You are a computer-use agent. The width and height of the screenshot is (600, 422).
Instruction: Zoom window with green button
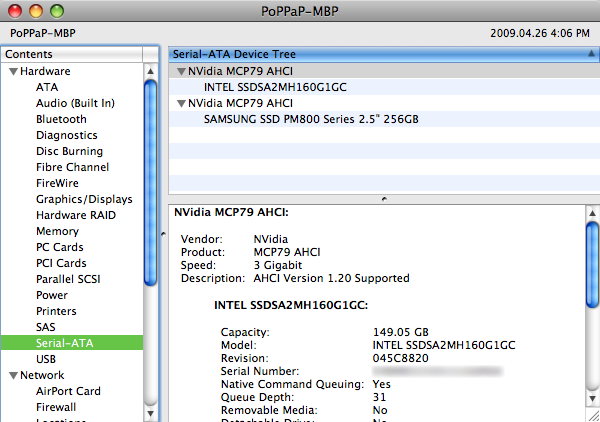tap(57, 11)
